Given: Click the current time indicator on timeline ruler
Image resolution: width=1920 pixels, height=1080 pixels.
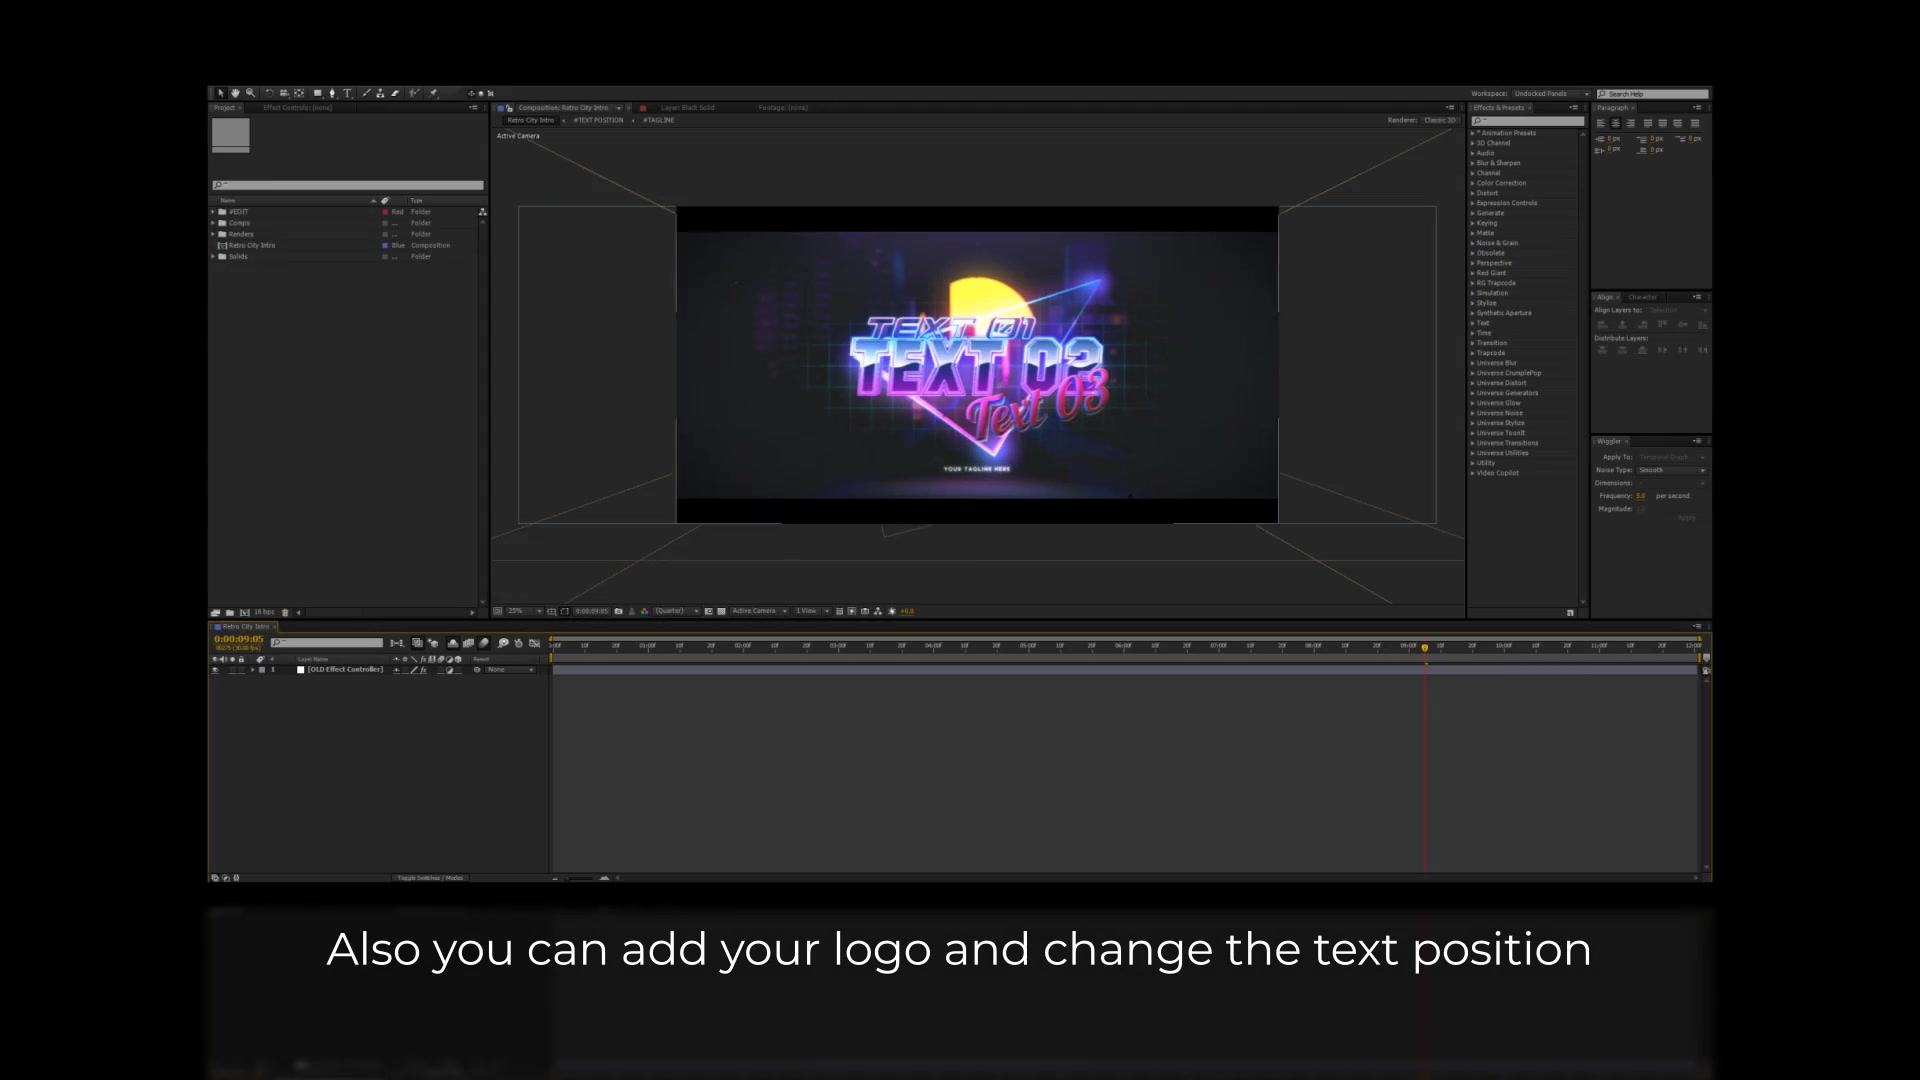Looking at the screenshot, I should pyautogui.click(x=1425, y=647).
